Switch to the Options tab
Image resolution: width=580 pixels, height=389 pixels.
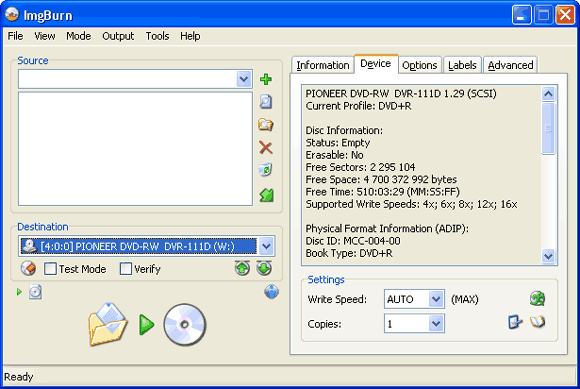pos(419,65)
